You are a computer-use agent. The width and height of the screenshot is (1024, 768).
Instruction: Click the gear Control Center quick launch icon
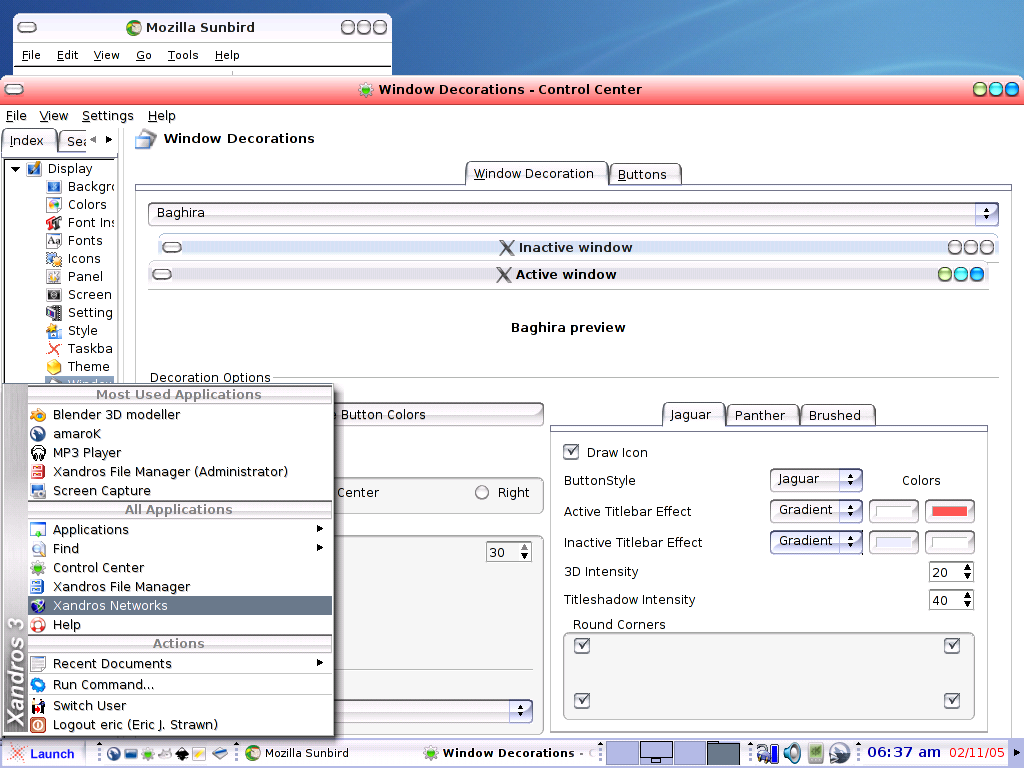point(148,754)
